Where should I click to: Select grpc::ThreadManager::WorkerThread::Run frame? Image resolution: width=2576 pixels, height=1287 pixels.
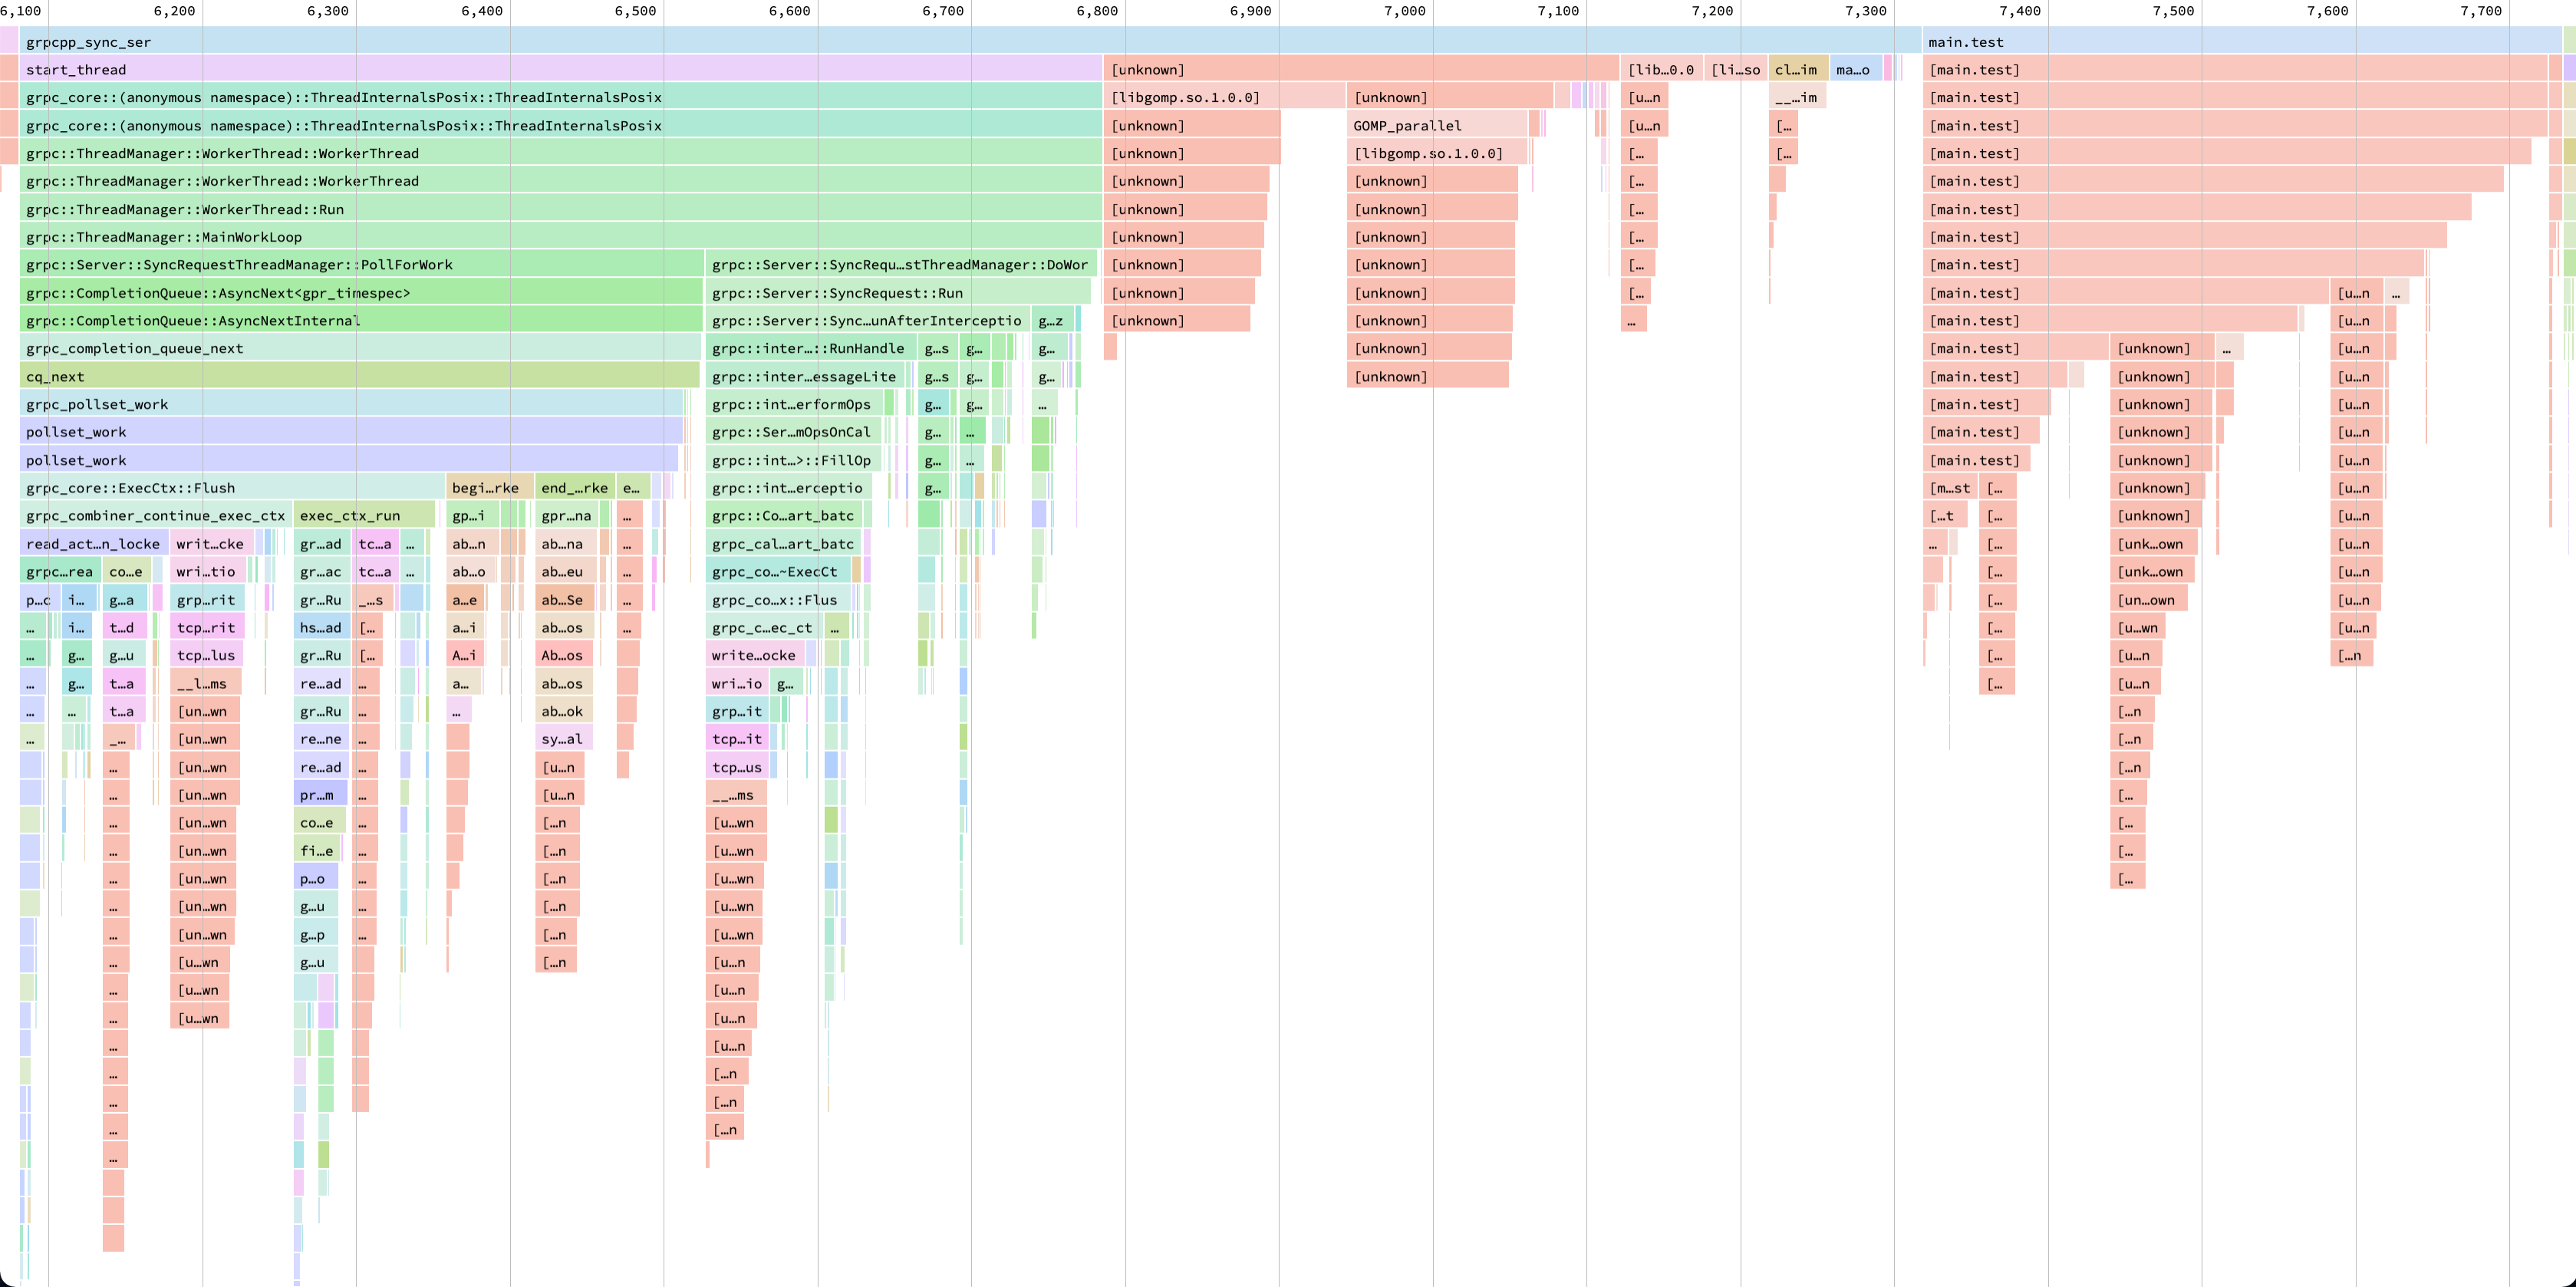click(560, 209)
